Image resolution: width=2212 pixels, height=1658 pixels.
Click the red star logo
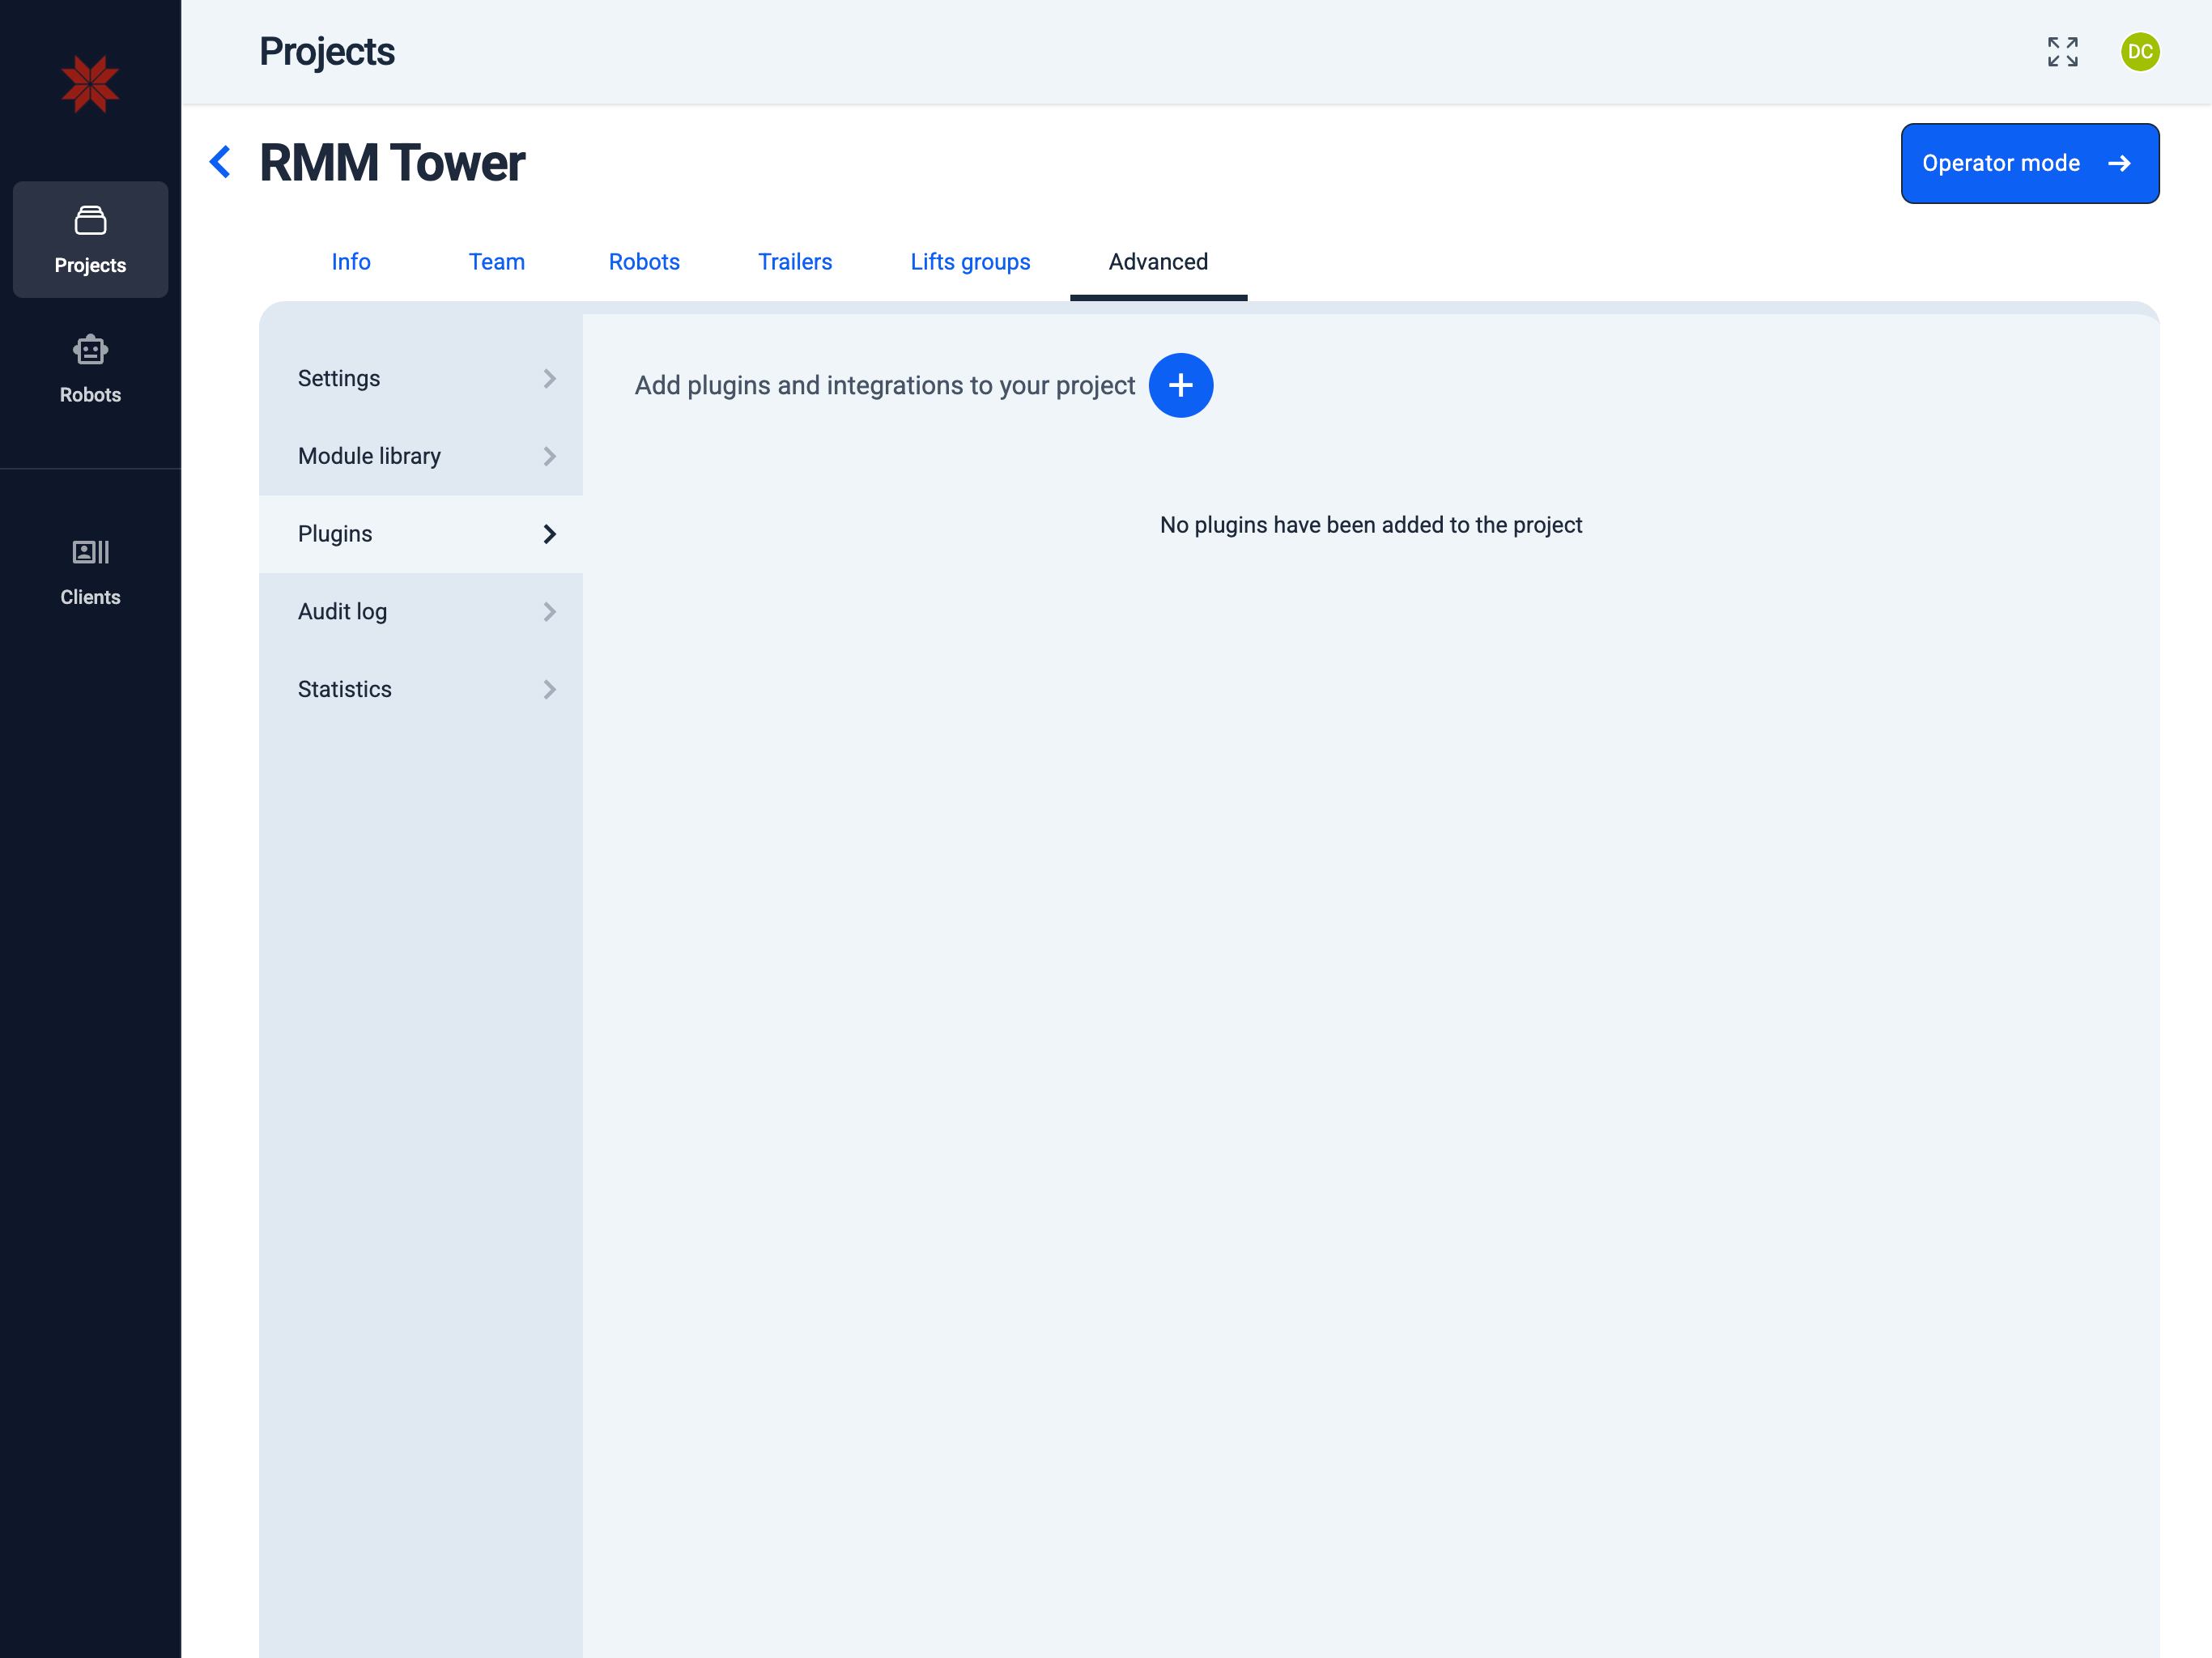point(90,84)
